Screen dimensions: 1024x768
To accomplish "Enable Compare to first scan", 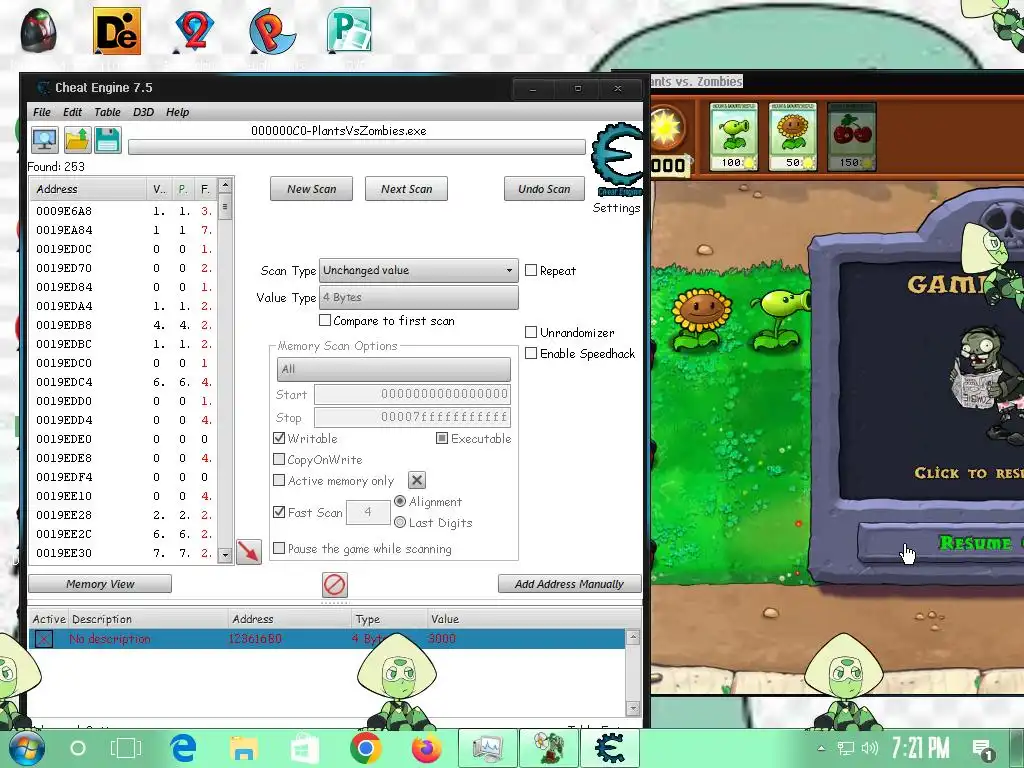I will coord(325,321).
